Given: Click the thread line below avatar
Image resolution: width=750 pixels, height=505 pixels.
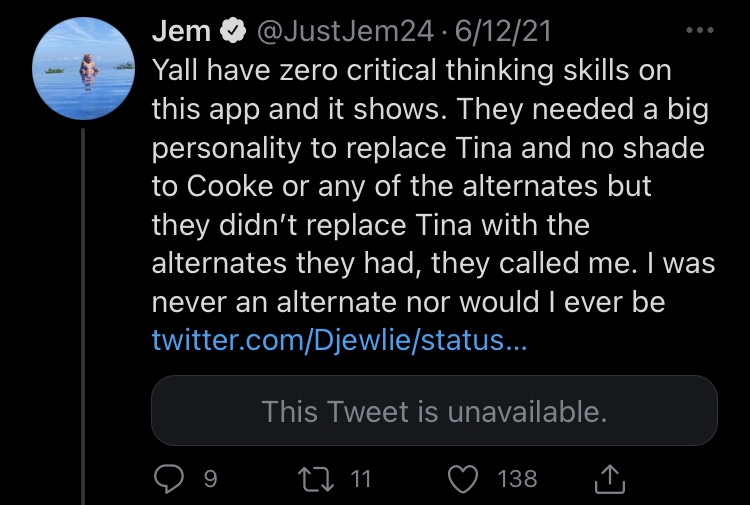Looking at the screenshot, I should pyautogui.click(x=83, y=317).
